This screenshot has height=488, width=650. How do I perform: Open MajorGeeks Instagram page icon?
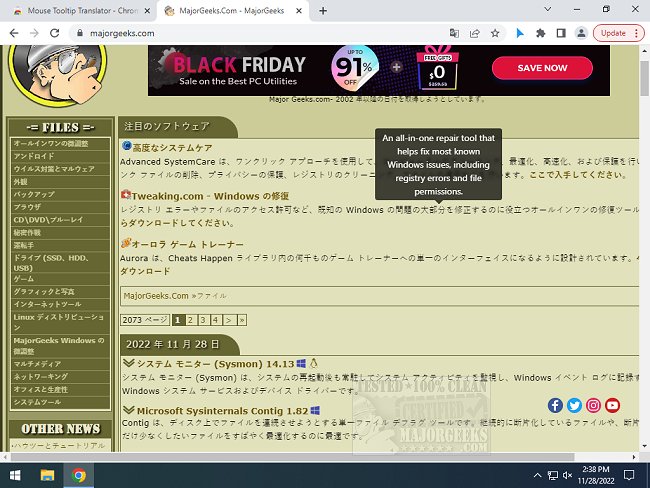pyautogui.click(x=593, y=405)
